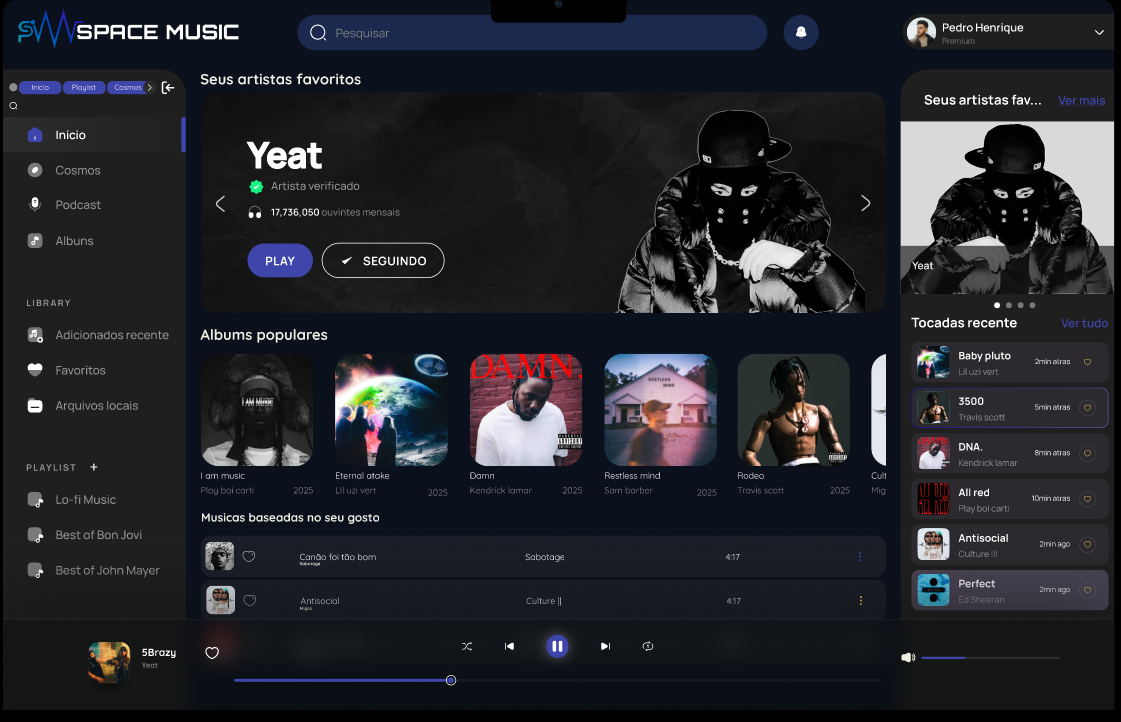Like the Antisocial track in list
Screen dimensions: 1121x722
pyautogui.click(x=250, y=600)
